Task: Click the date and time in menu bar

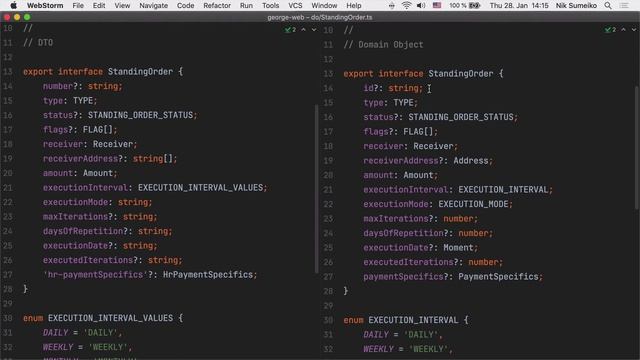Action: tap(519, 6)
